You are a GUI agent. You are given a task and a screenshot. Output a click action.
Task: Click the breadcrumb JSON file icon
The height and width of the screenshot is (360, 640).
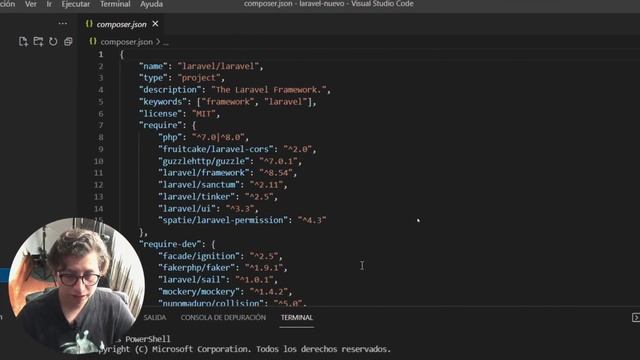[x=93, y=42]
